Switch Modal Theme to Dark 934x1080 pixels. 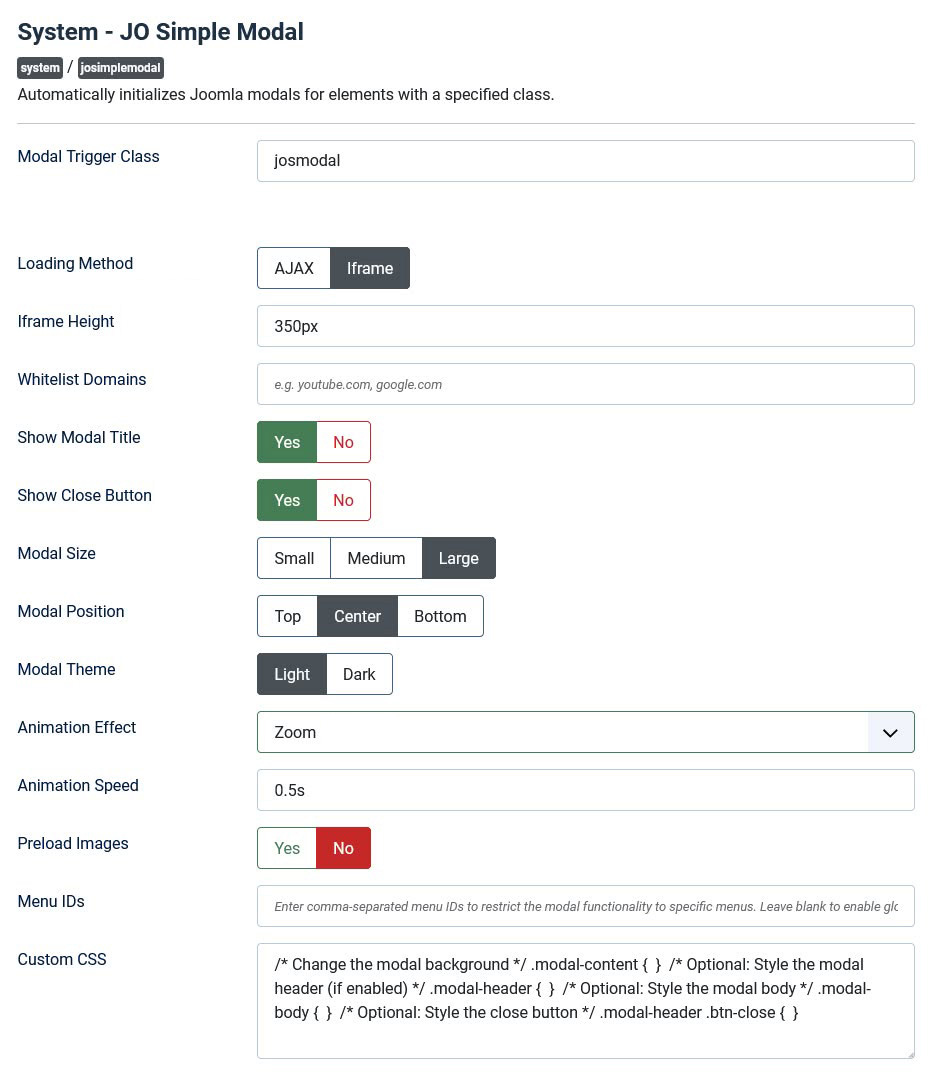coord(359,674)
